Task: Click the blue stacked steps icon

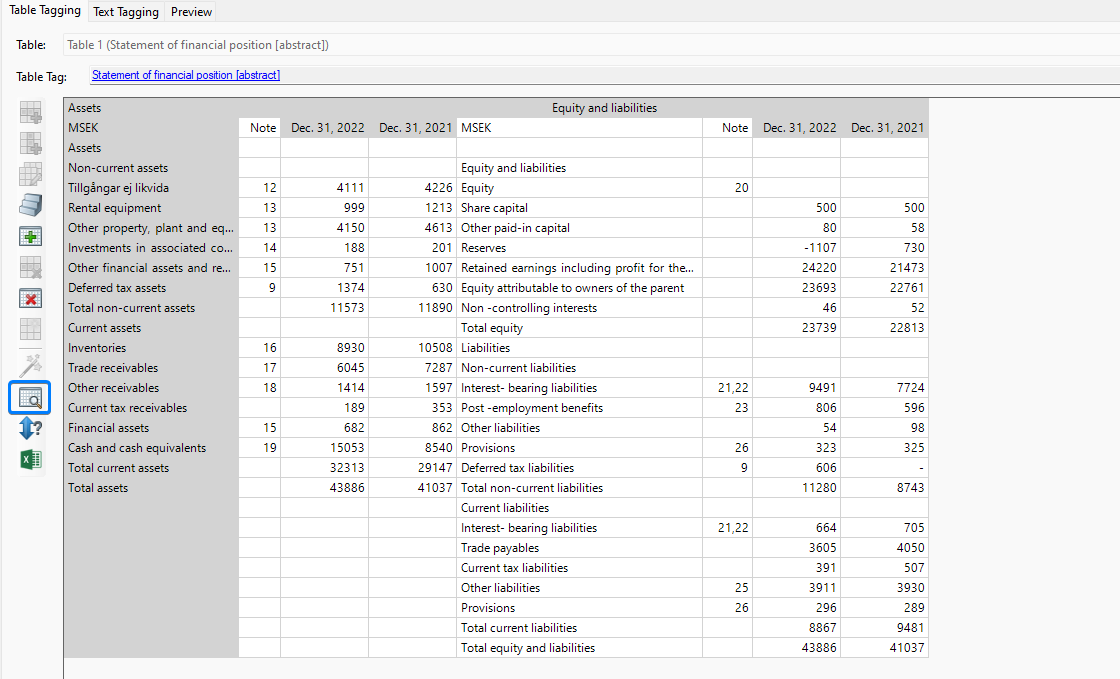Action: (31, 205)
